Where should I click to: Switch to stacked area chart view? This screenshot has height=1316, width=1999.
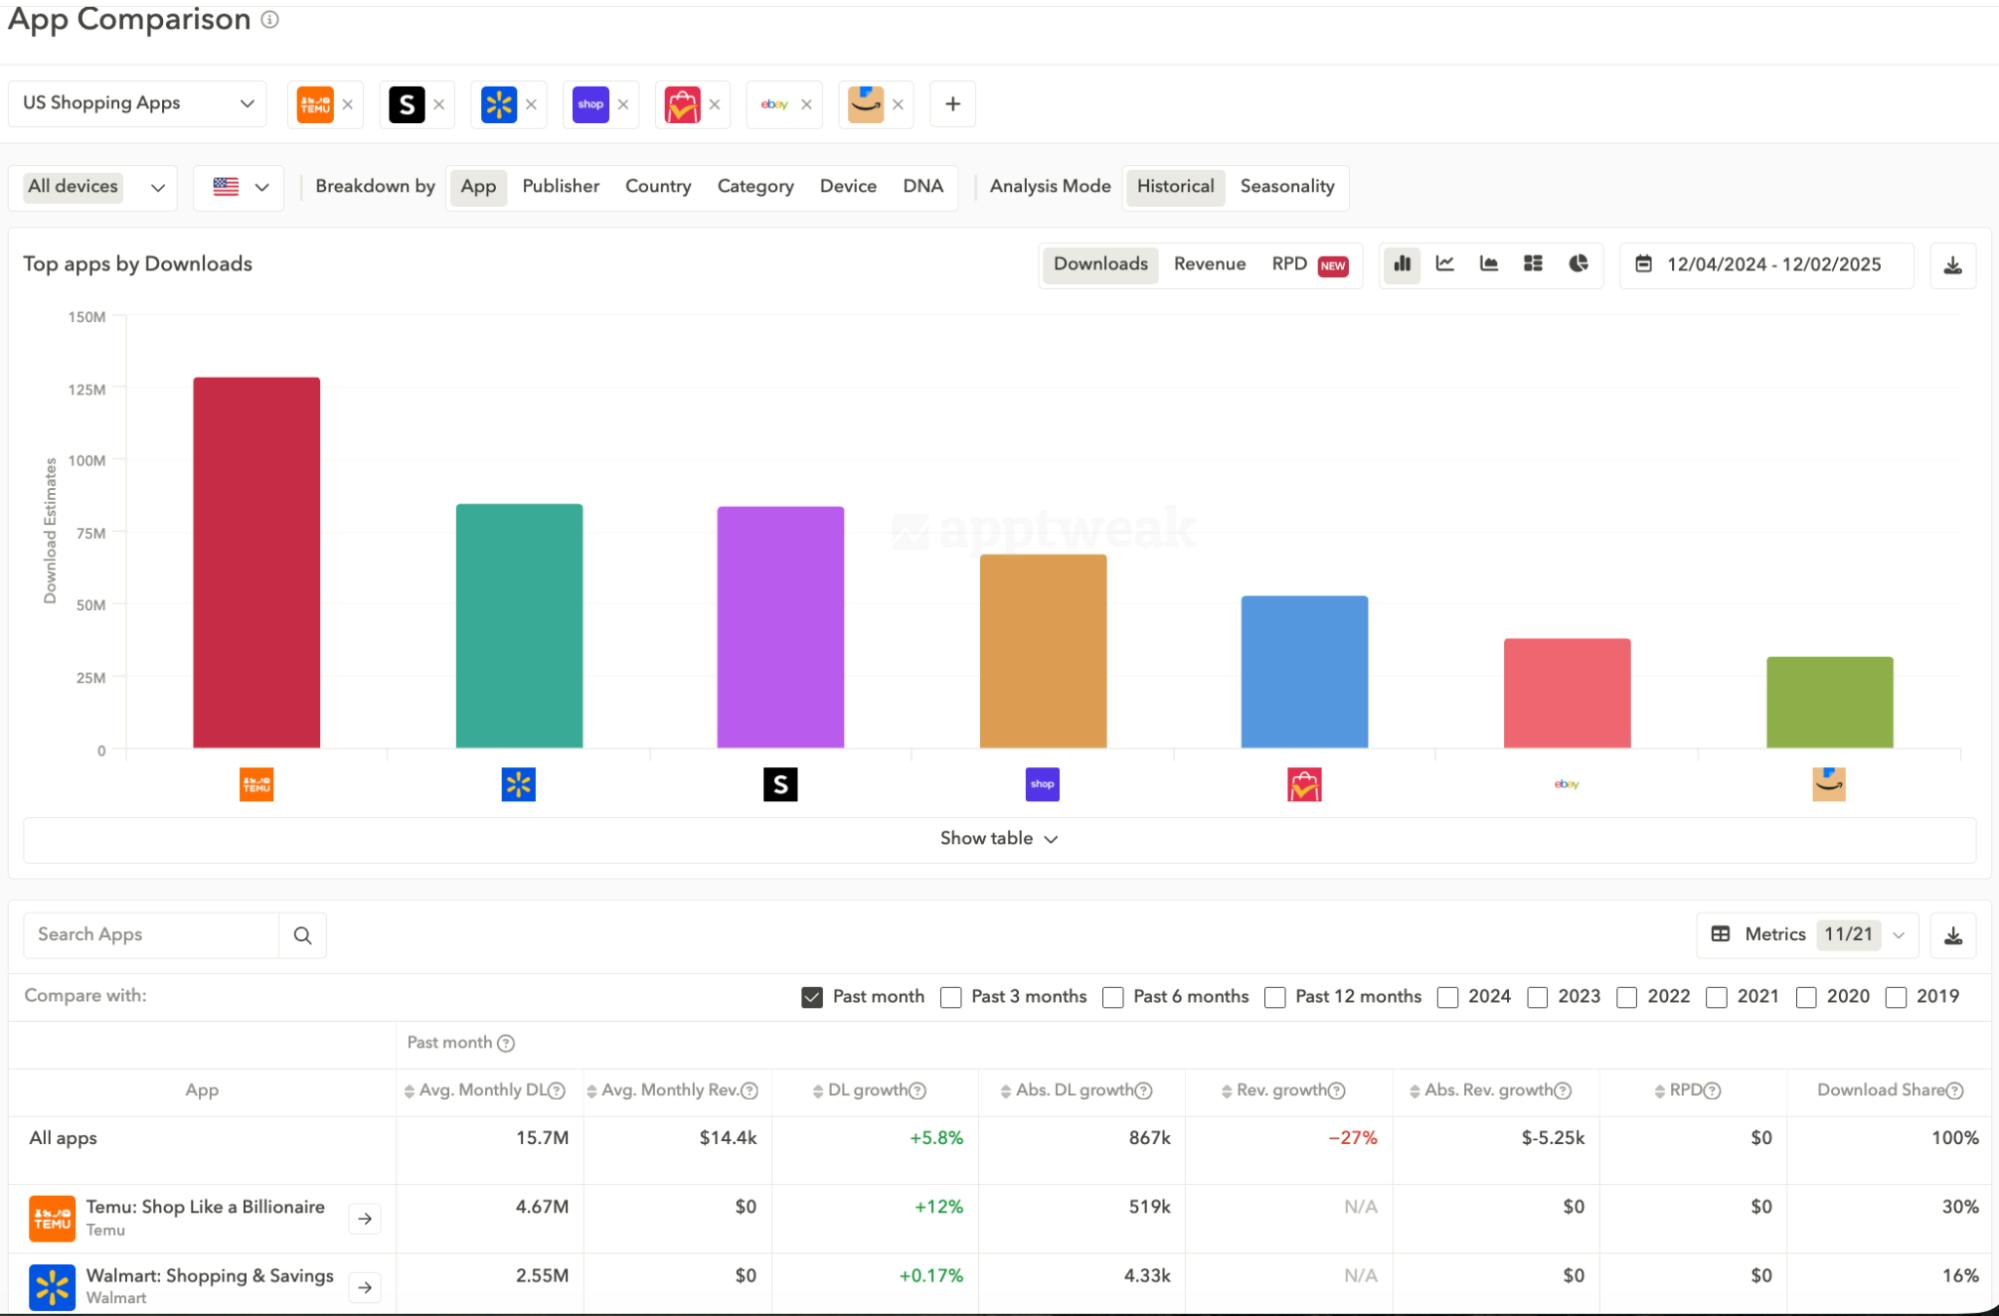(x=1489, y=265)
